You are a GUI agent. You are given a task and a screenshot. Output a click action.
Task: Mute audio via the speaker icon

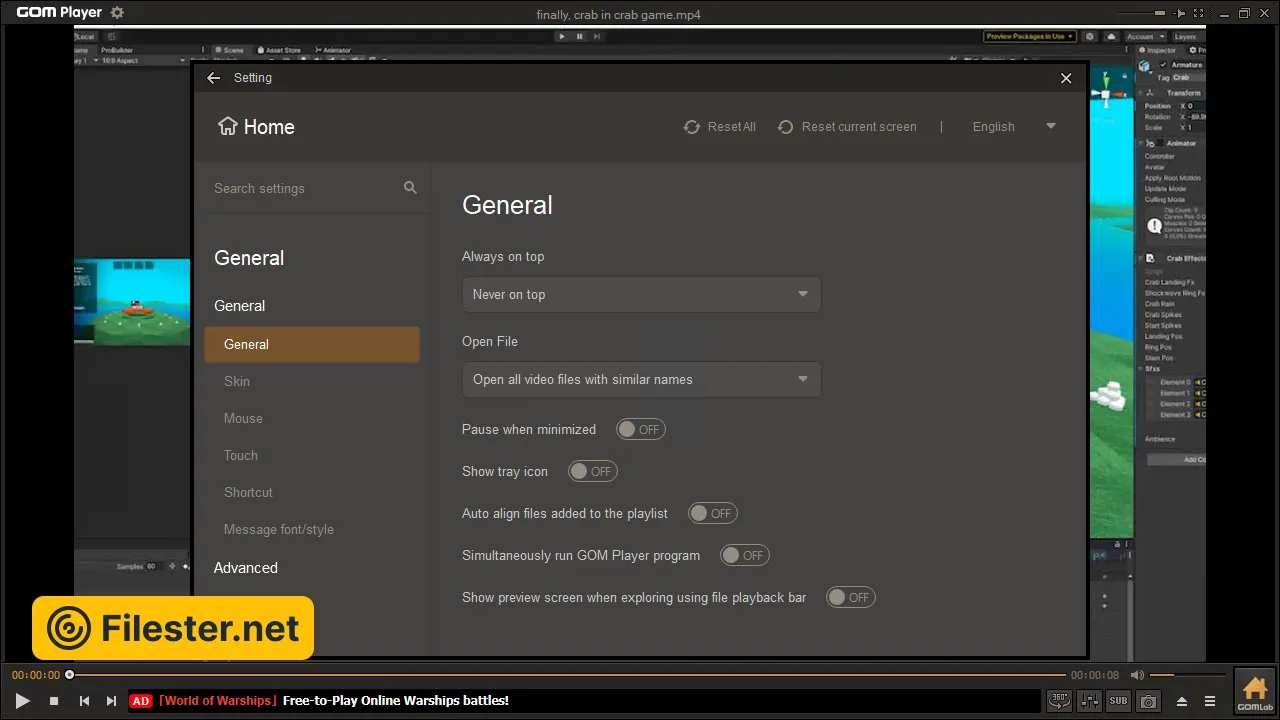1137,675
